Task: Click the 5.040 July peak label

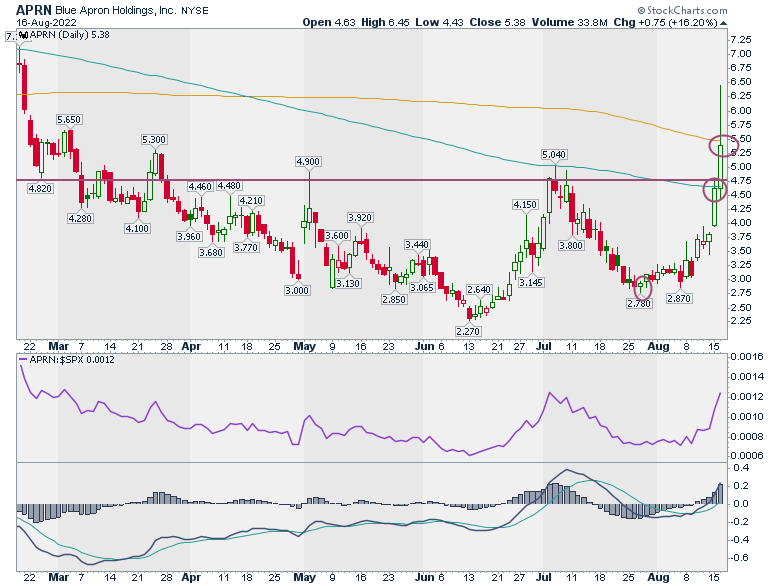Action: tap(554, 155)
